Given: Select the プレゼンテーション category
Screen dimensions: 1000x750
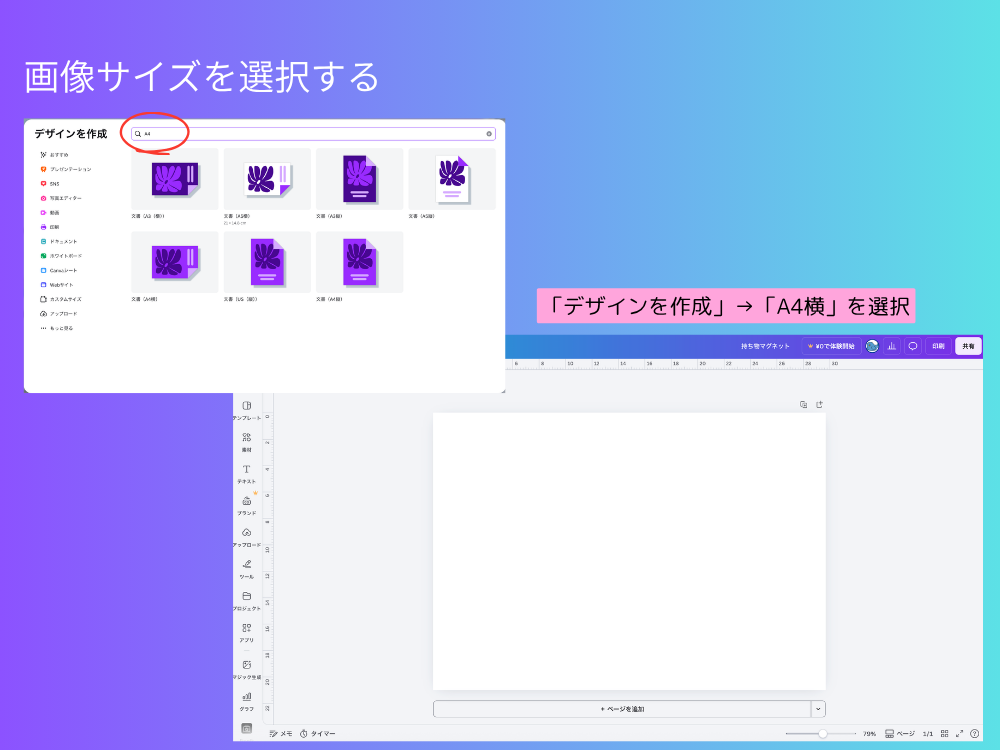Looking at the screenshot, I should [66, 170].
